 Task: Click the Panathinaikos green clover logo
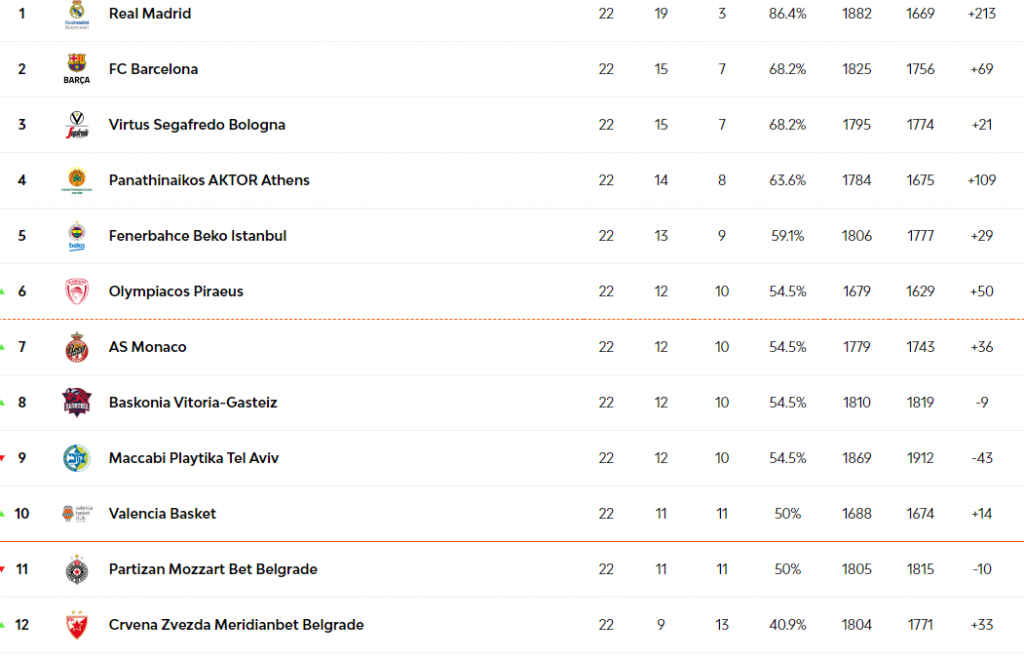(x=77, y=180)
